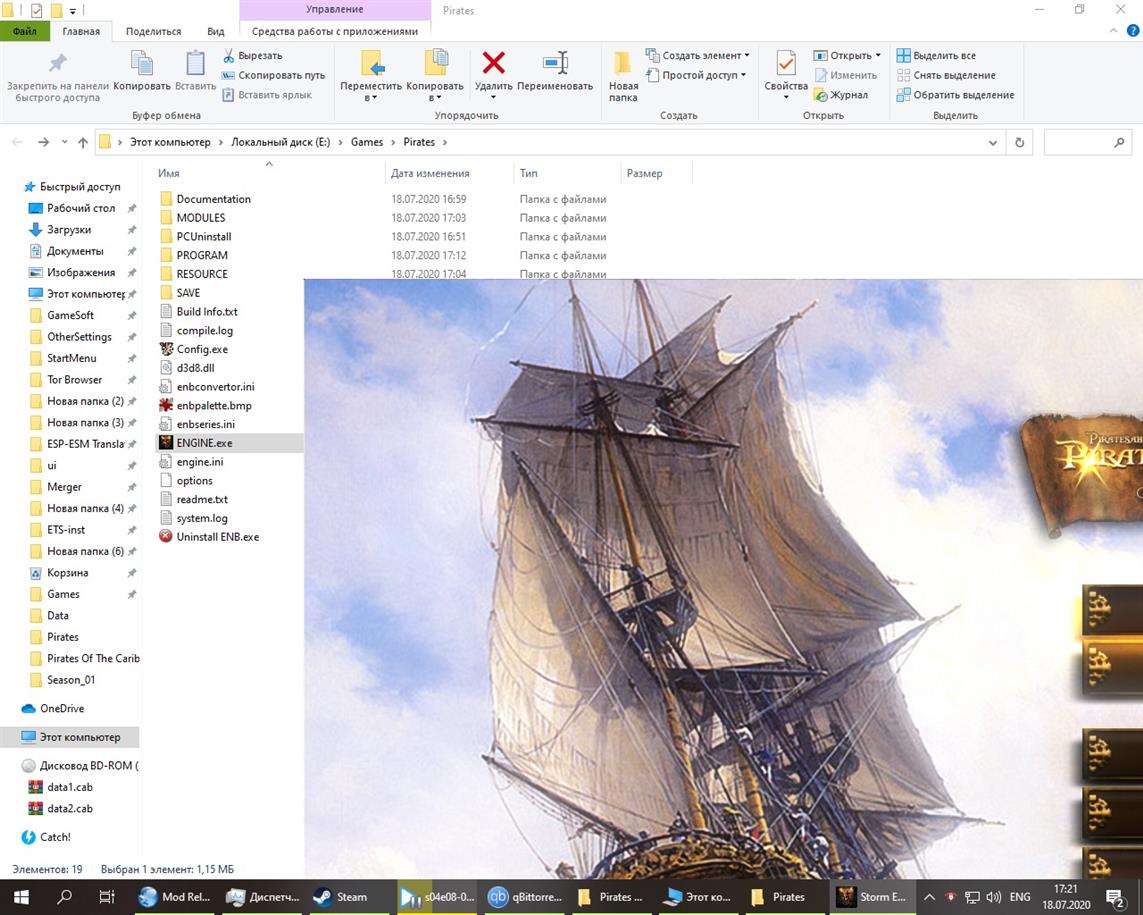Open recent locations dropdown arrow
This screenshot has width=1143, height=915.
click(64, 143)
